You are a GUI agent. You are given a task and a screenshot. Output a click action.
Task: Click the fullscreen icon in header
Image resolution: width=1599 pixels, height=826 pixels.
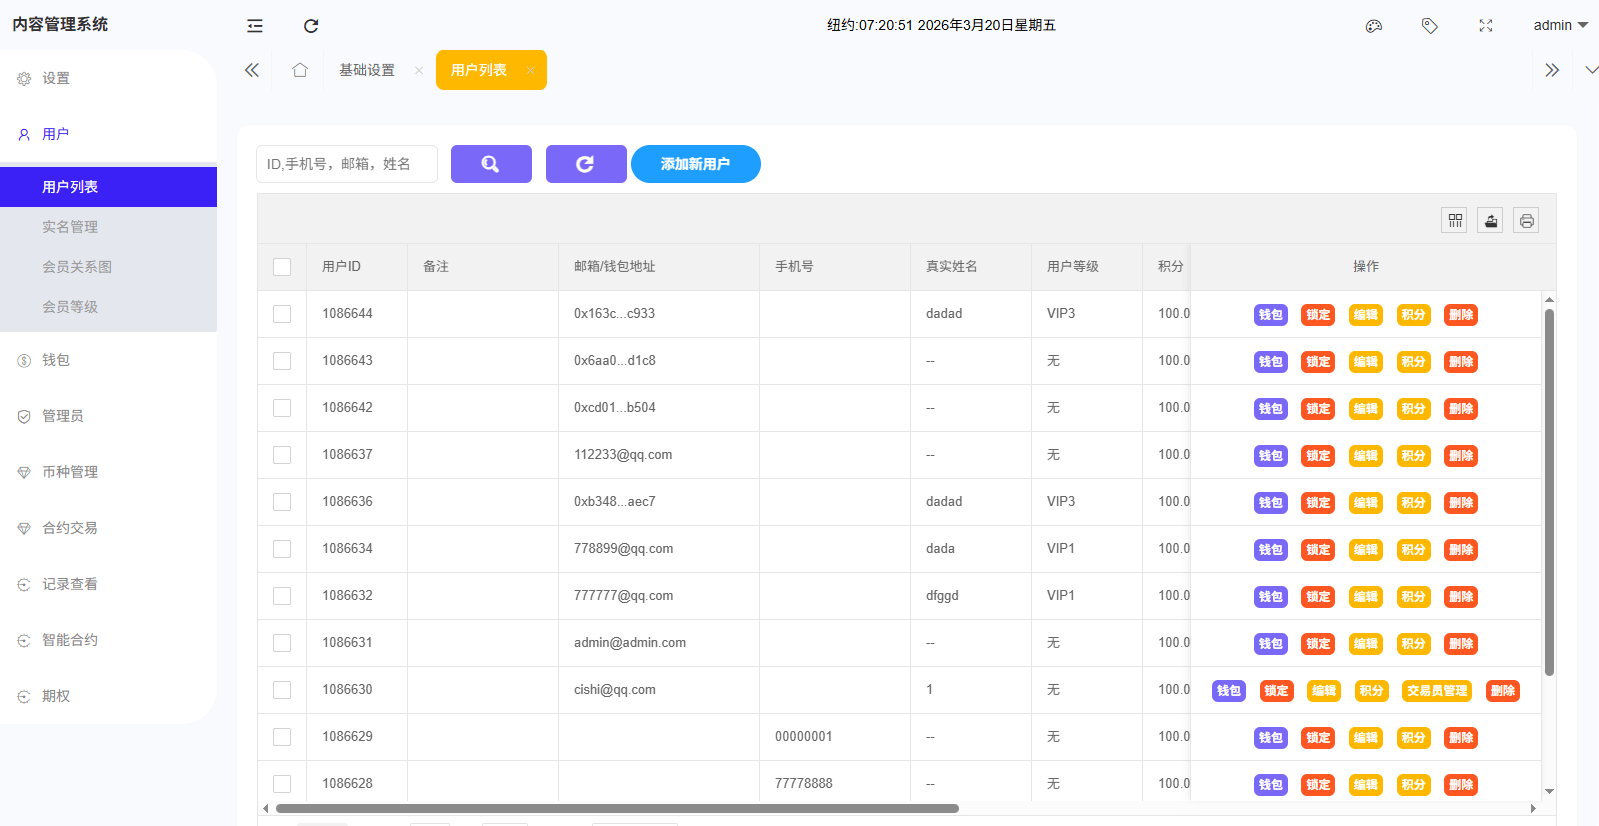[1486, 26]
